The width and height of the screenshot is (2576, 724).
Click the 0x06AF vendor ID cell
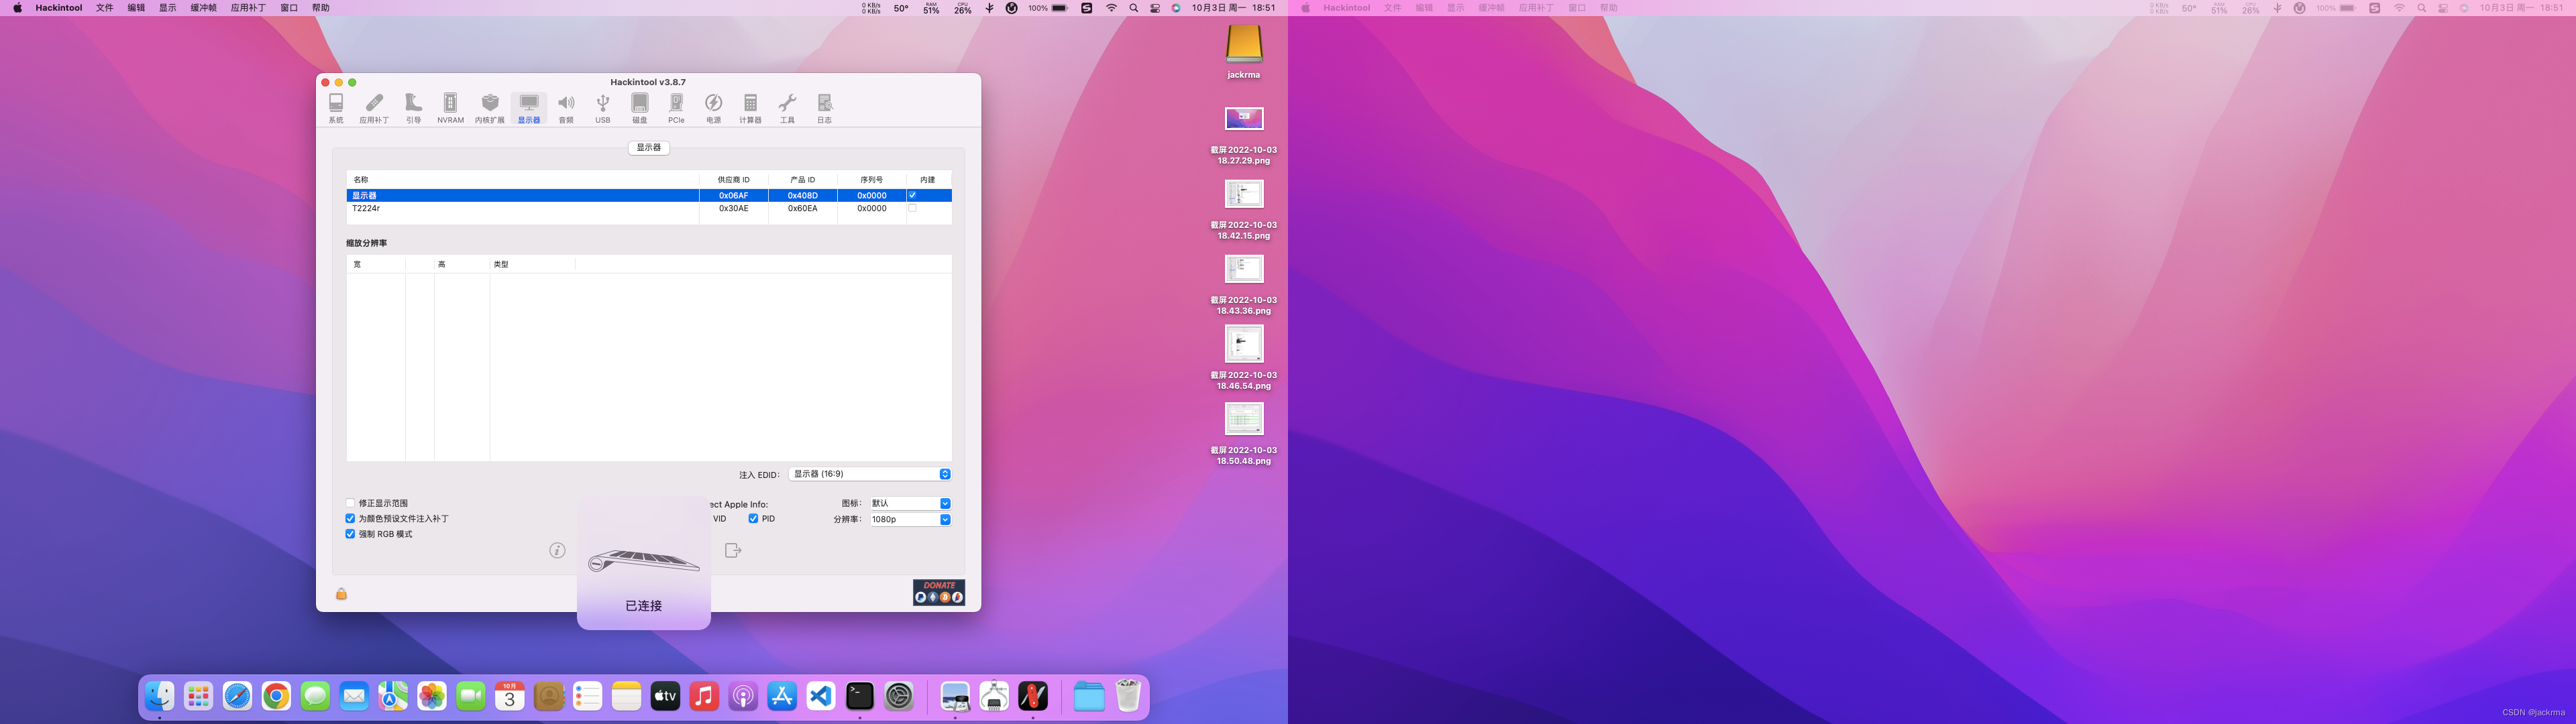coord(733,195)
